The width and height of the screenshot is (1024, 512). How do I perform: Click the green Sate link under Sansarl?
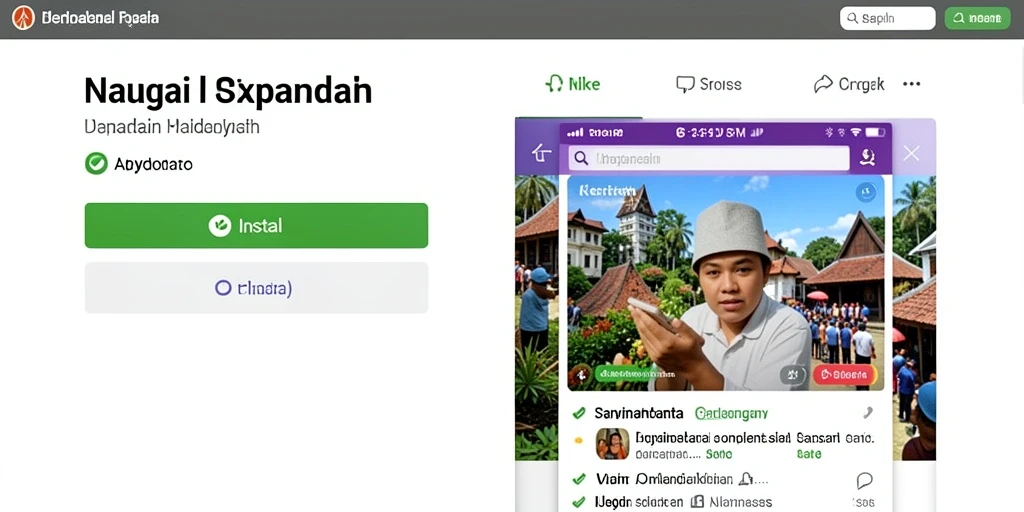[x=808, y=454]
